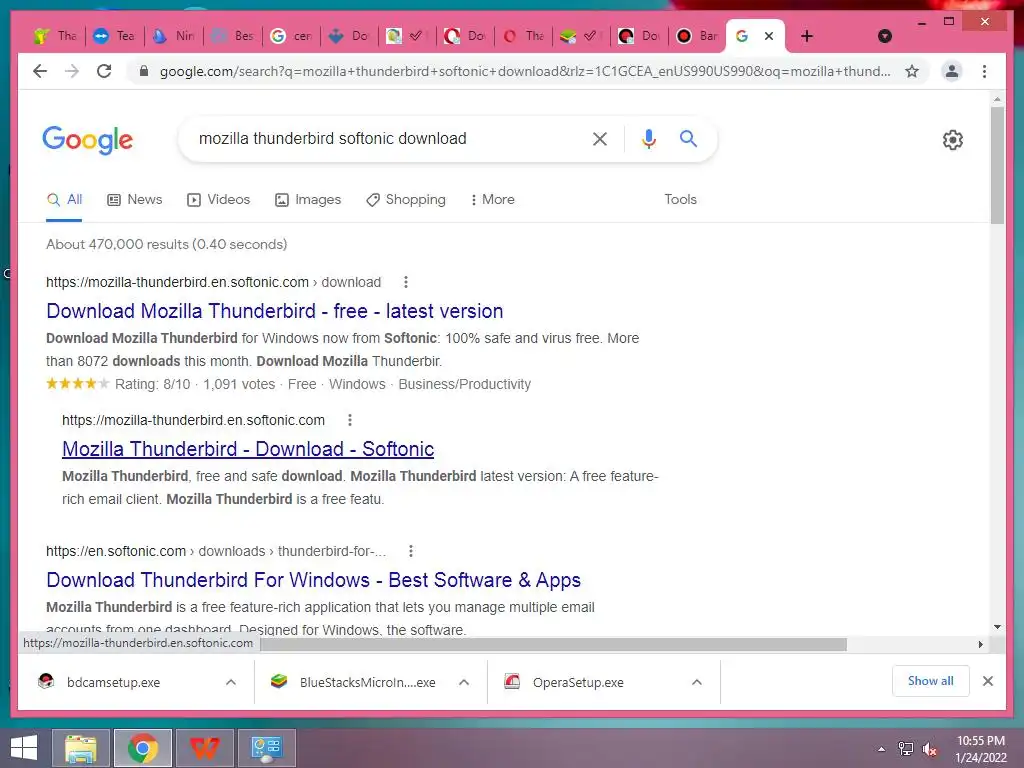Click the forward navigation arrow
The height and width of the screenshot is (768, 1024).
[x=72, y=71]
